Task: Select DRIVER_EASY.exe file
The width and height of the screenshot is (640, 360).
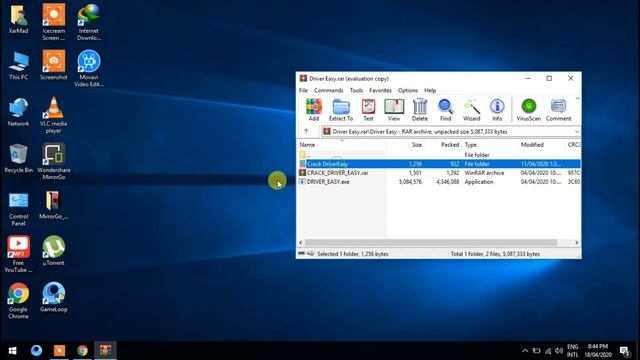Action: point(439,182)
